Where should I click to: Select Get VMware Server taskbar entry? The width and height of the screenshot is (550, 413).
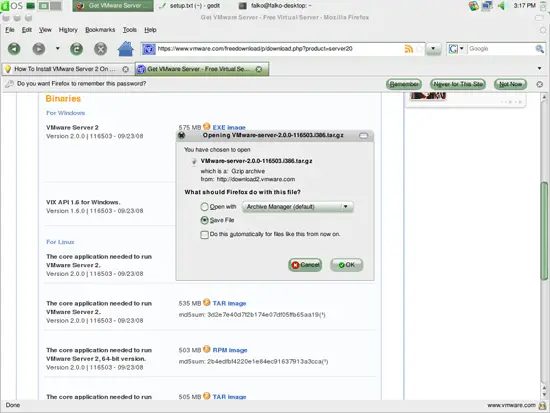pyautogui.click(x=113, y=6)
